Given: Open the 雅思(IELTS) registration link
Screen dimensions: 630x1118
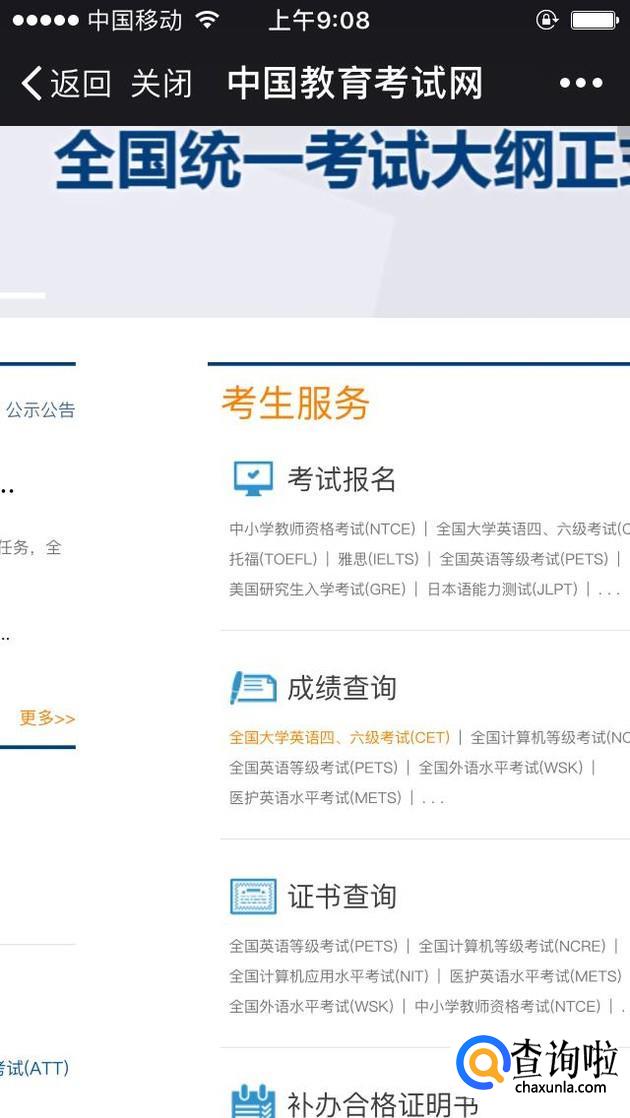Looking at the screenshot, I should 378,559.
